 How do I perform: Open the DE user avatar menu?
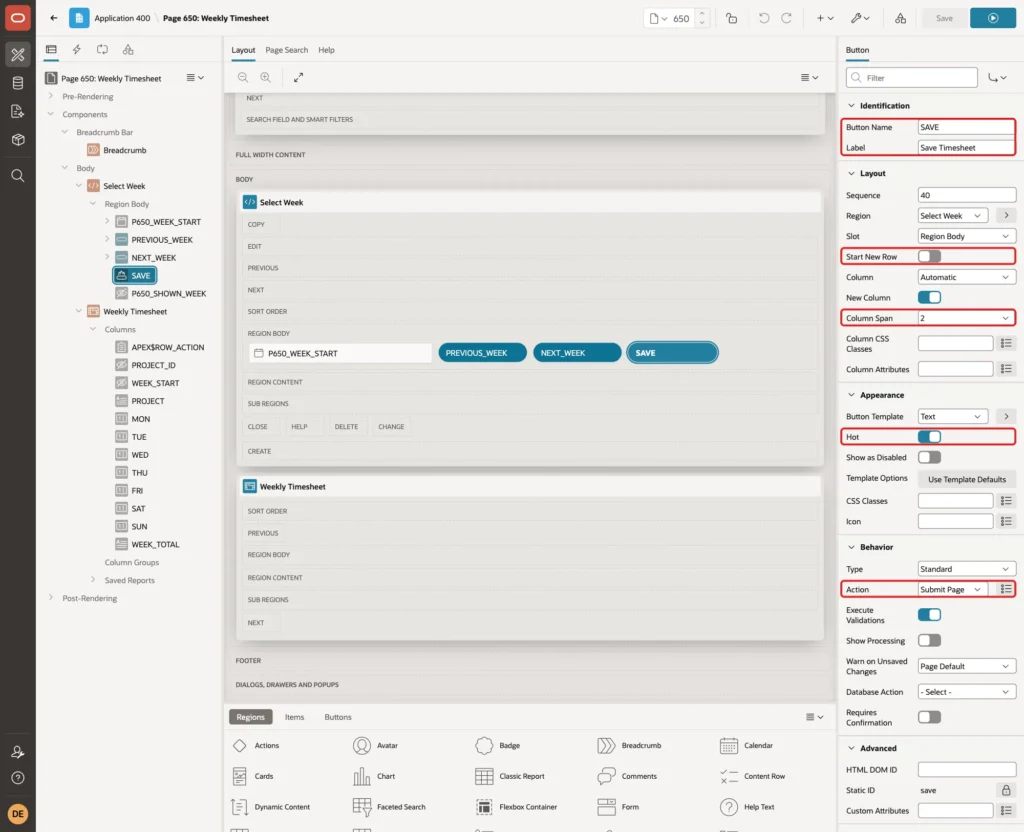click(x=18, y=814)
